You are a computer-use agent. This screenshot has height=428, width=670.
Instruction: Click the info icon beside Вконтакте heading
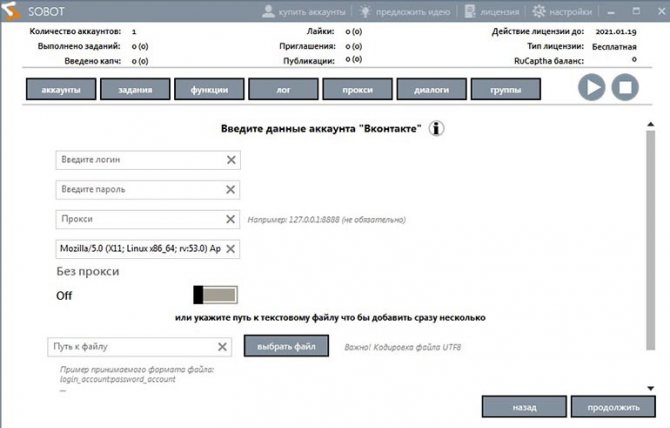436,128
